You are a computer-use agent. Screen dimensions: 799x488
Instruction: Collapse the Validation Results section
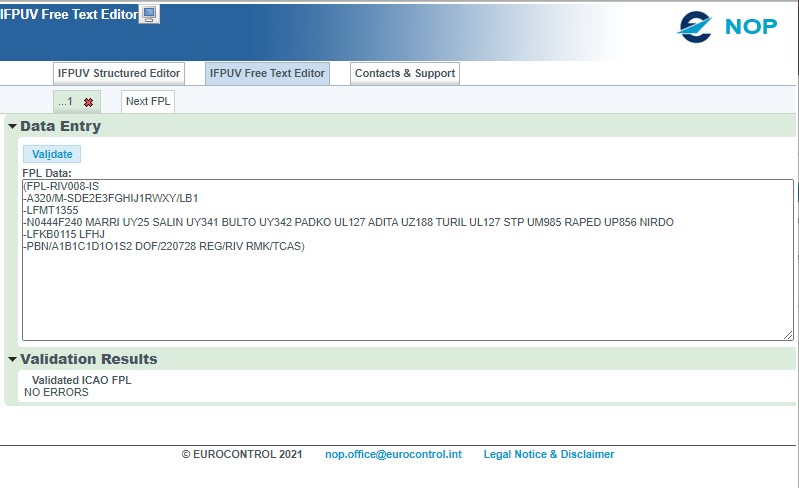point(13,359)
